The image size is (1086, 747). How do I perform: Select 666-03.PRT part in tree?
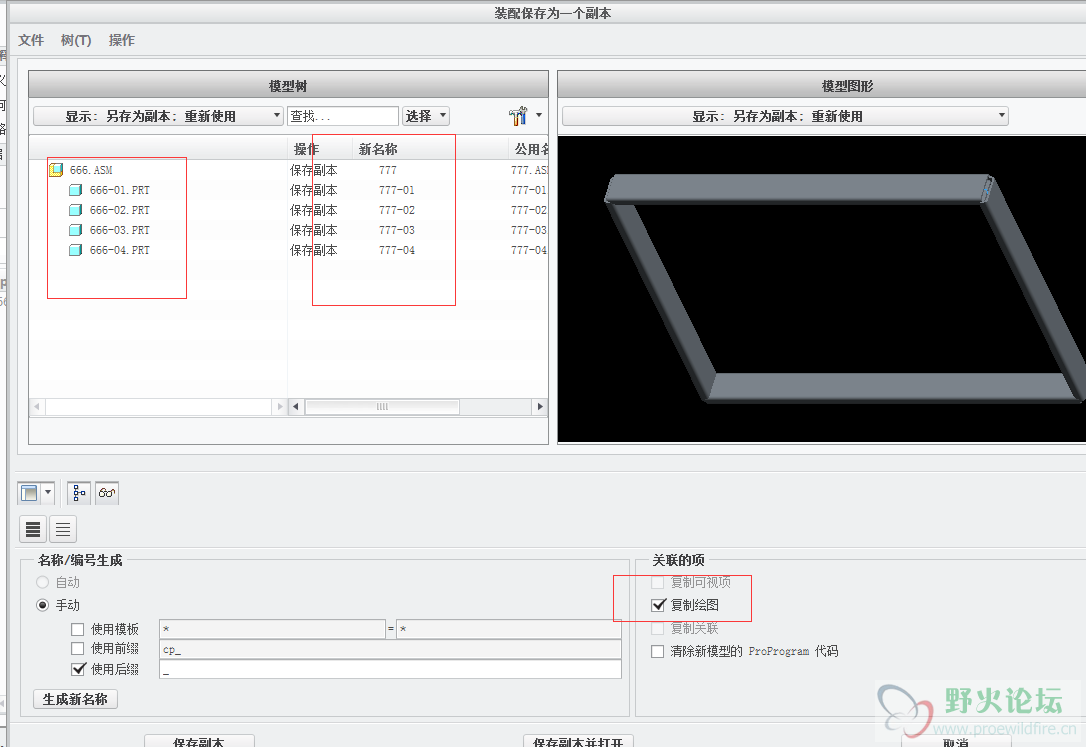tap(119, 230)
